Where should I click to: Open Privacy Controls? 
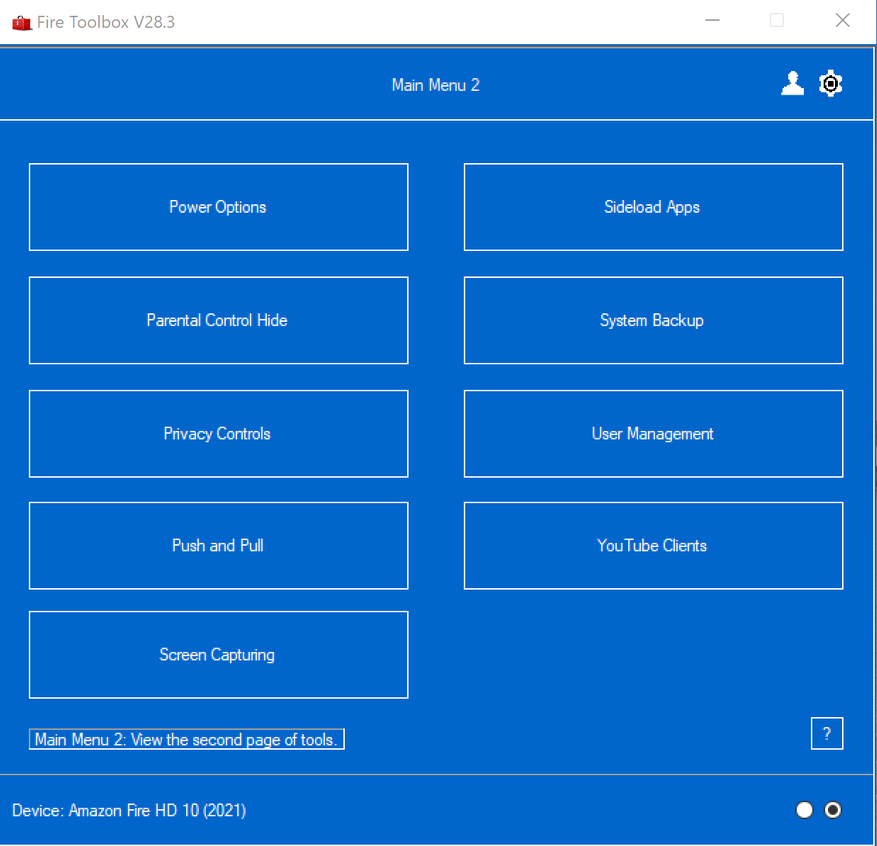click(219, 434)
